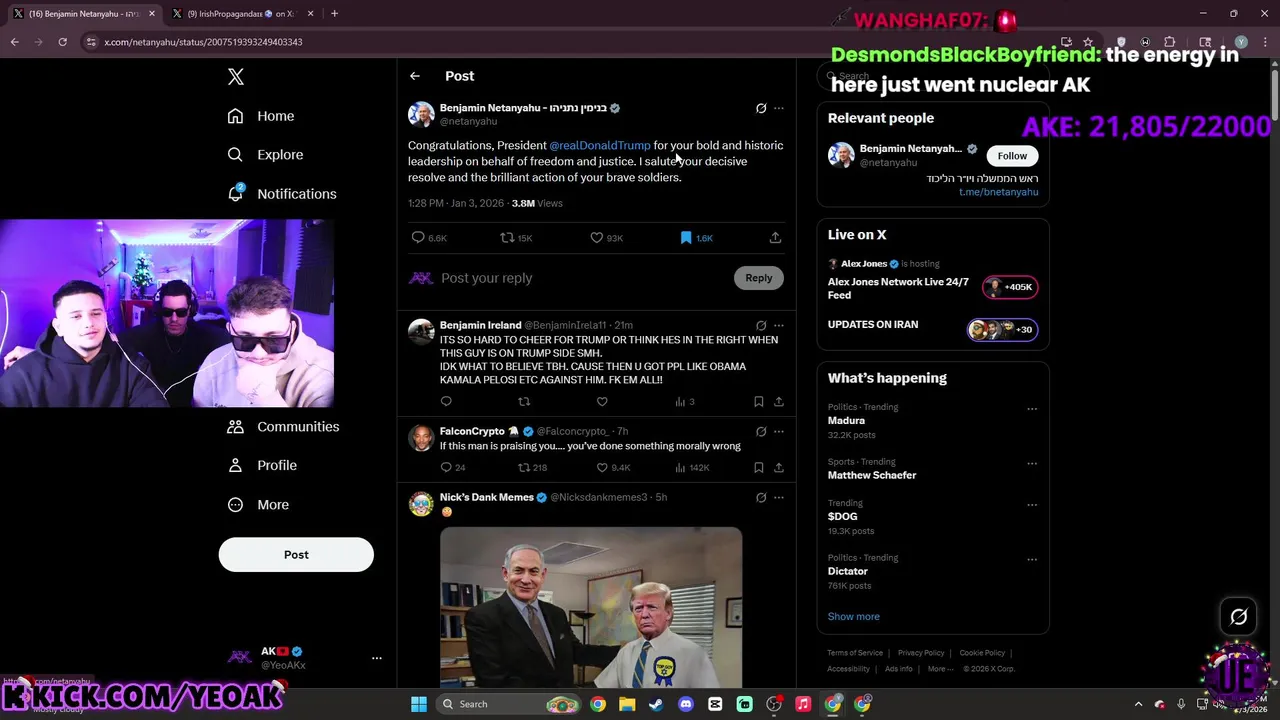Open more options on Benjamin Ireland reply

(779, 325)
